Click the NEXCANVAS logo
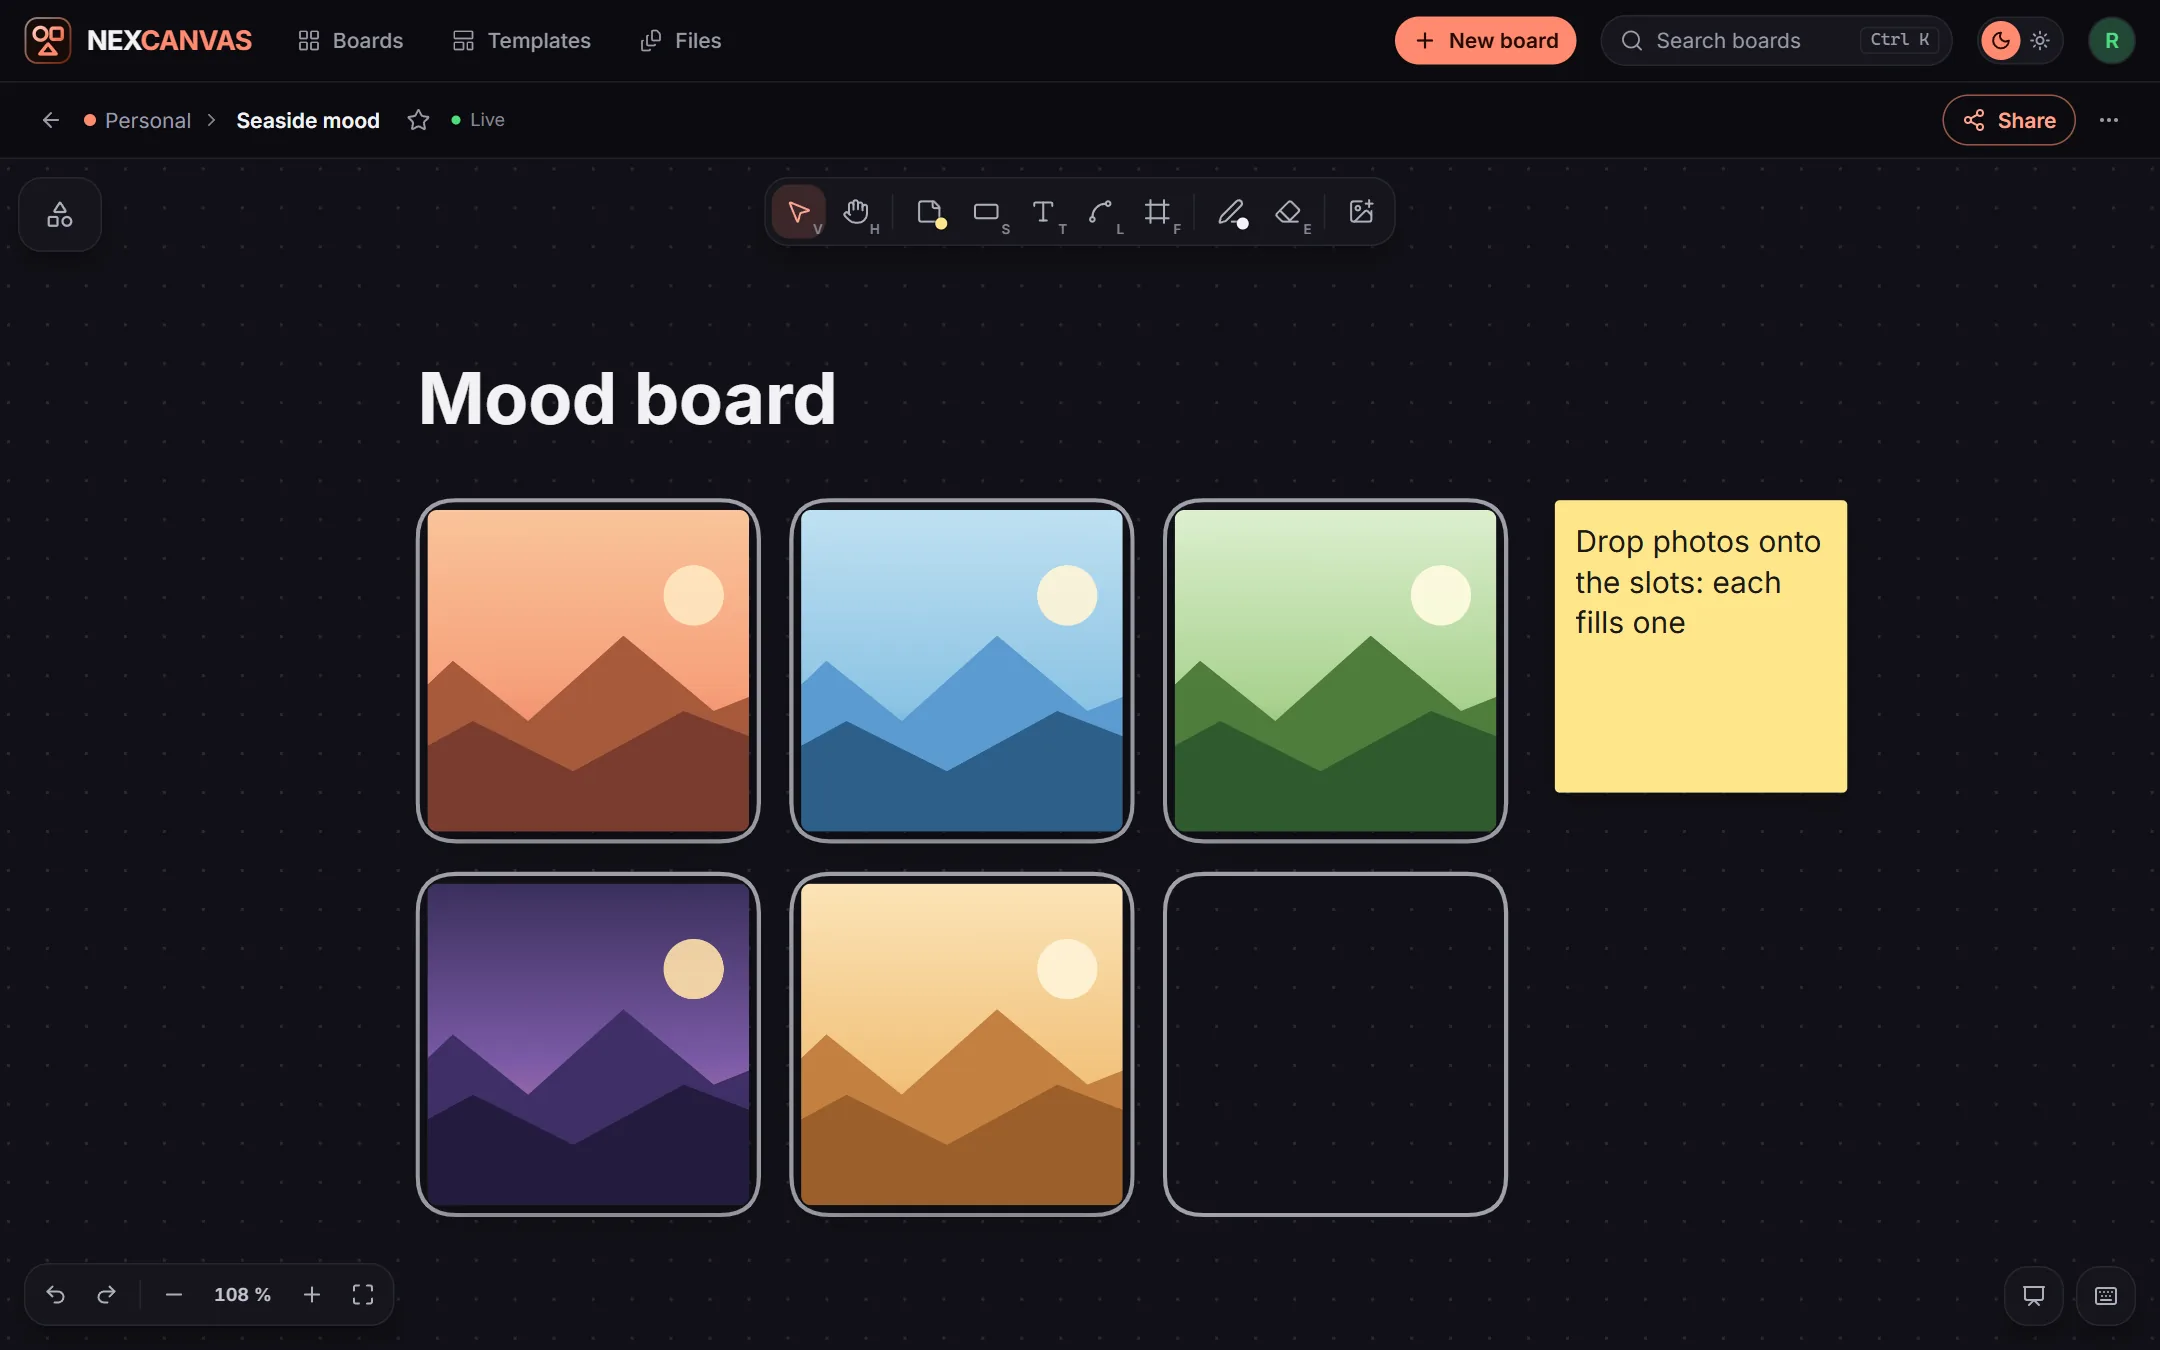2160x1350 pixels. click(x=138, y=41)
